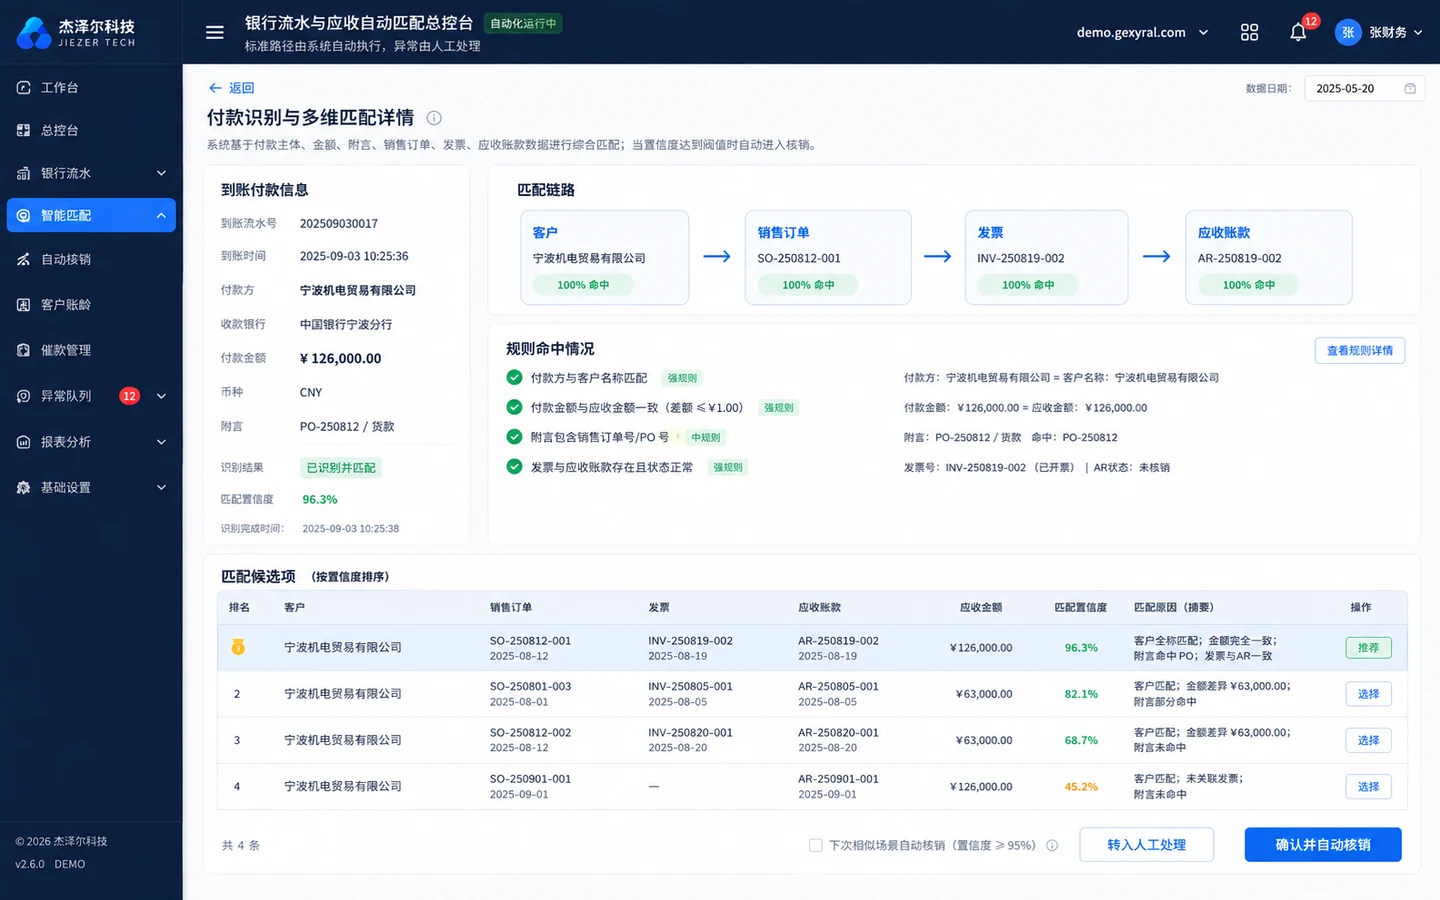
Task: Open 总控台 menu item
Action: click(91, 130)
